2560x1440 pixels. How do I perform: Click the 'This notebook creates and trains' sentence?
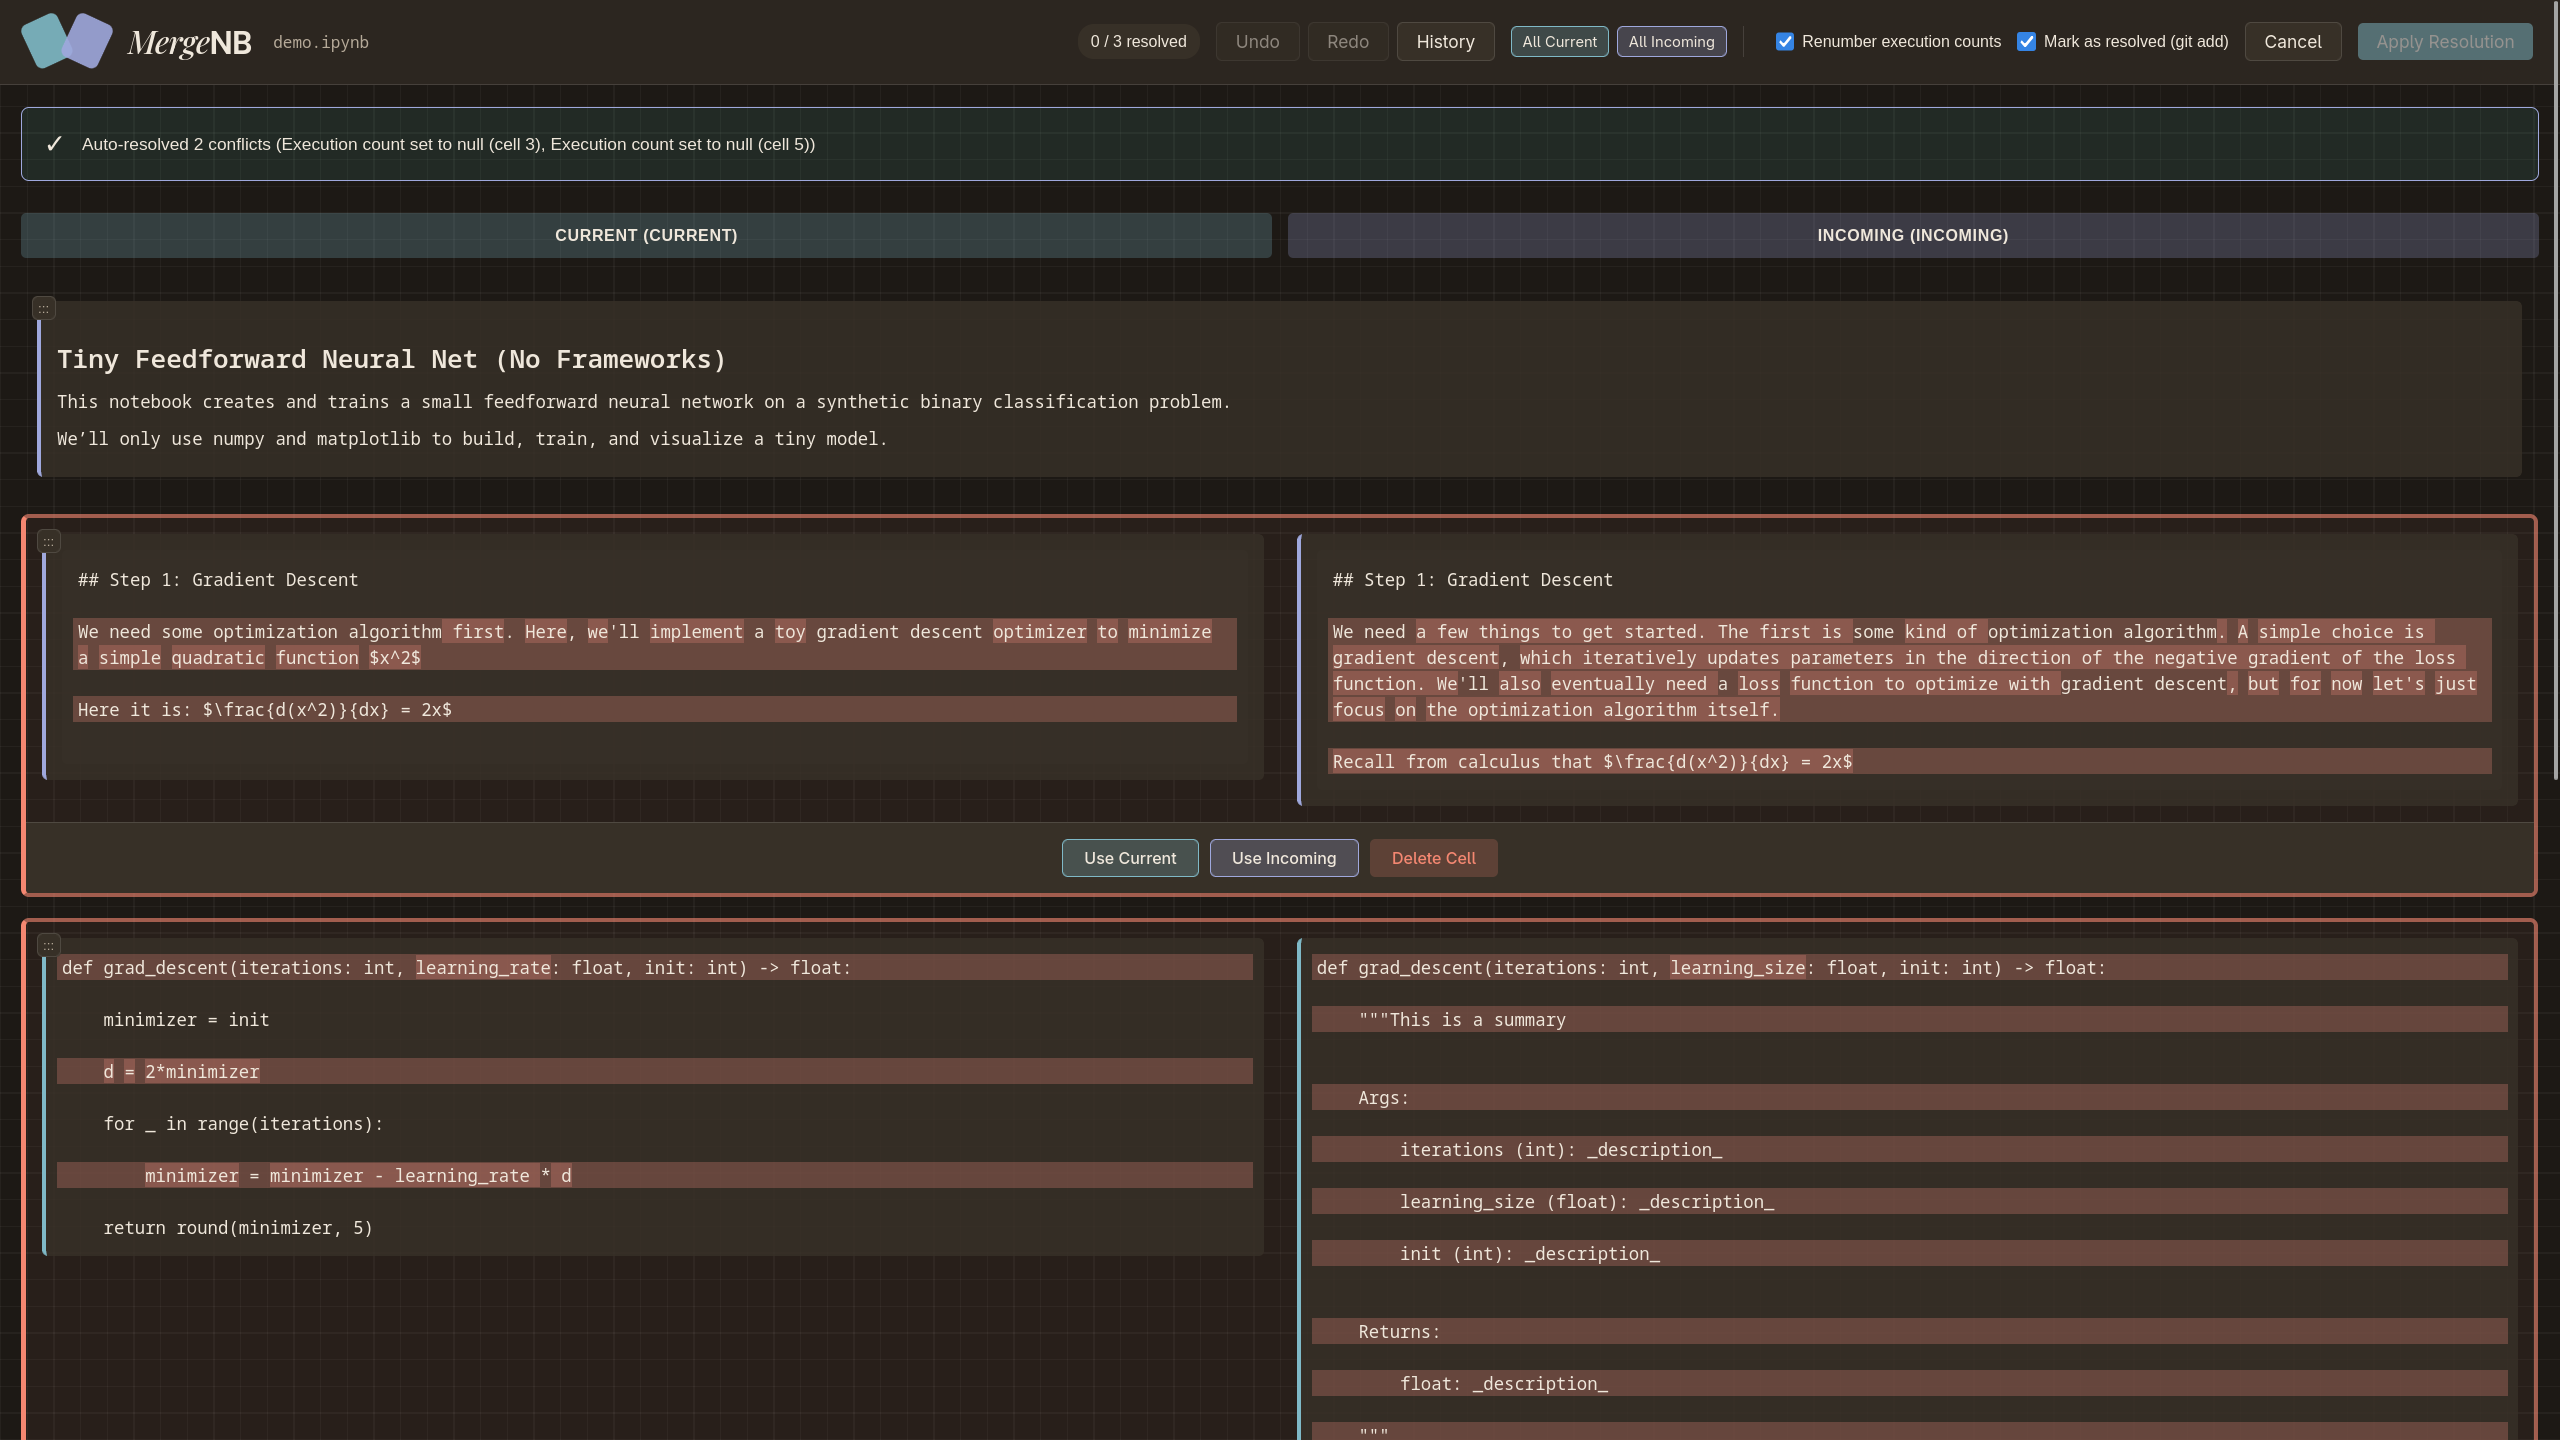(x=643, y=402)
